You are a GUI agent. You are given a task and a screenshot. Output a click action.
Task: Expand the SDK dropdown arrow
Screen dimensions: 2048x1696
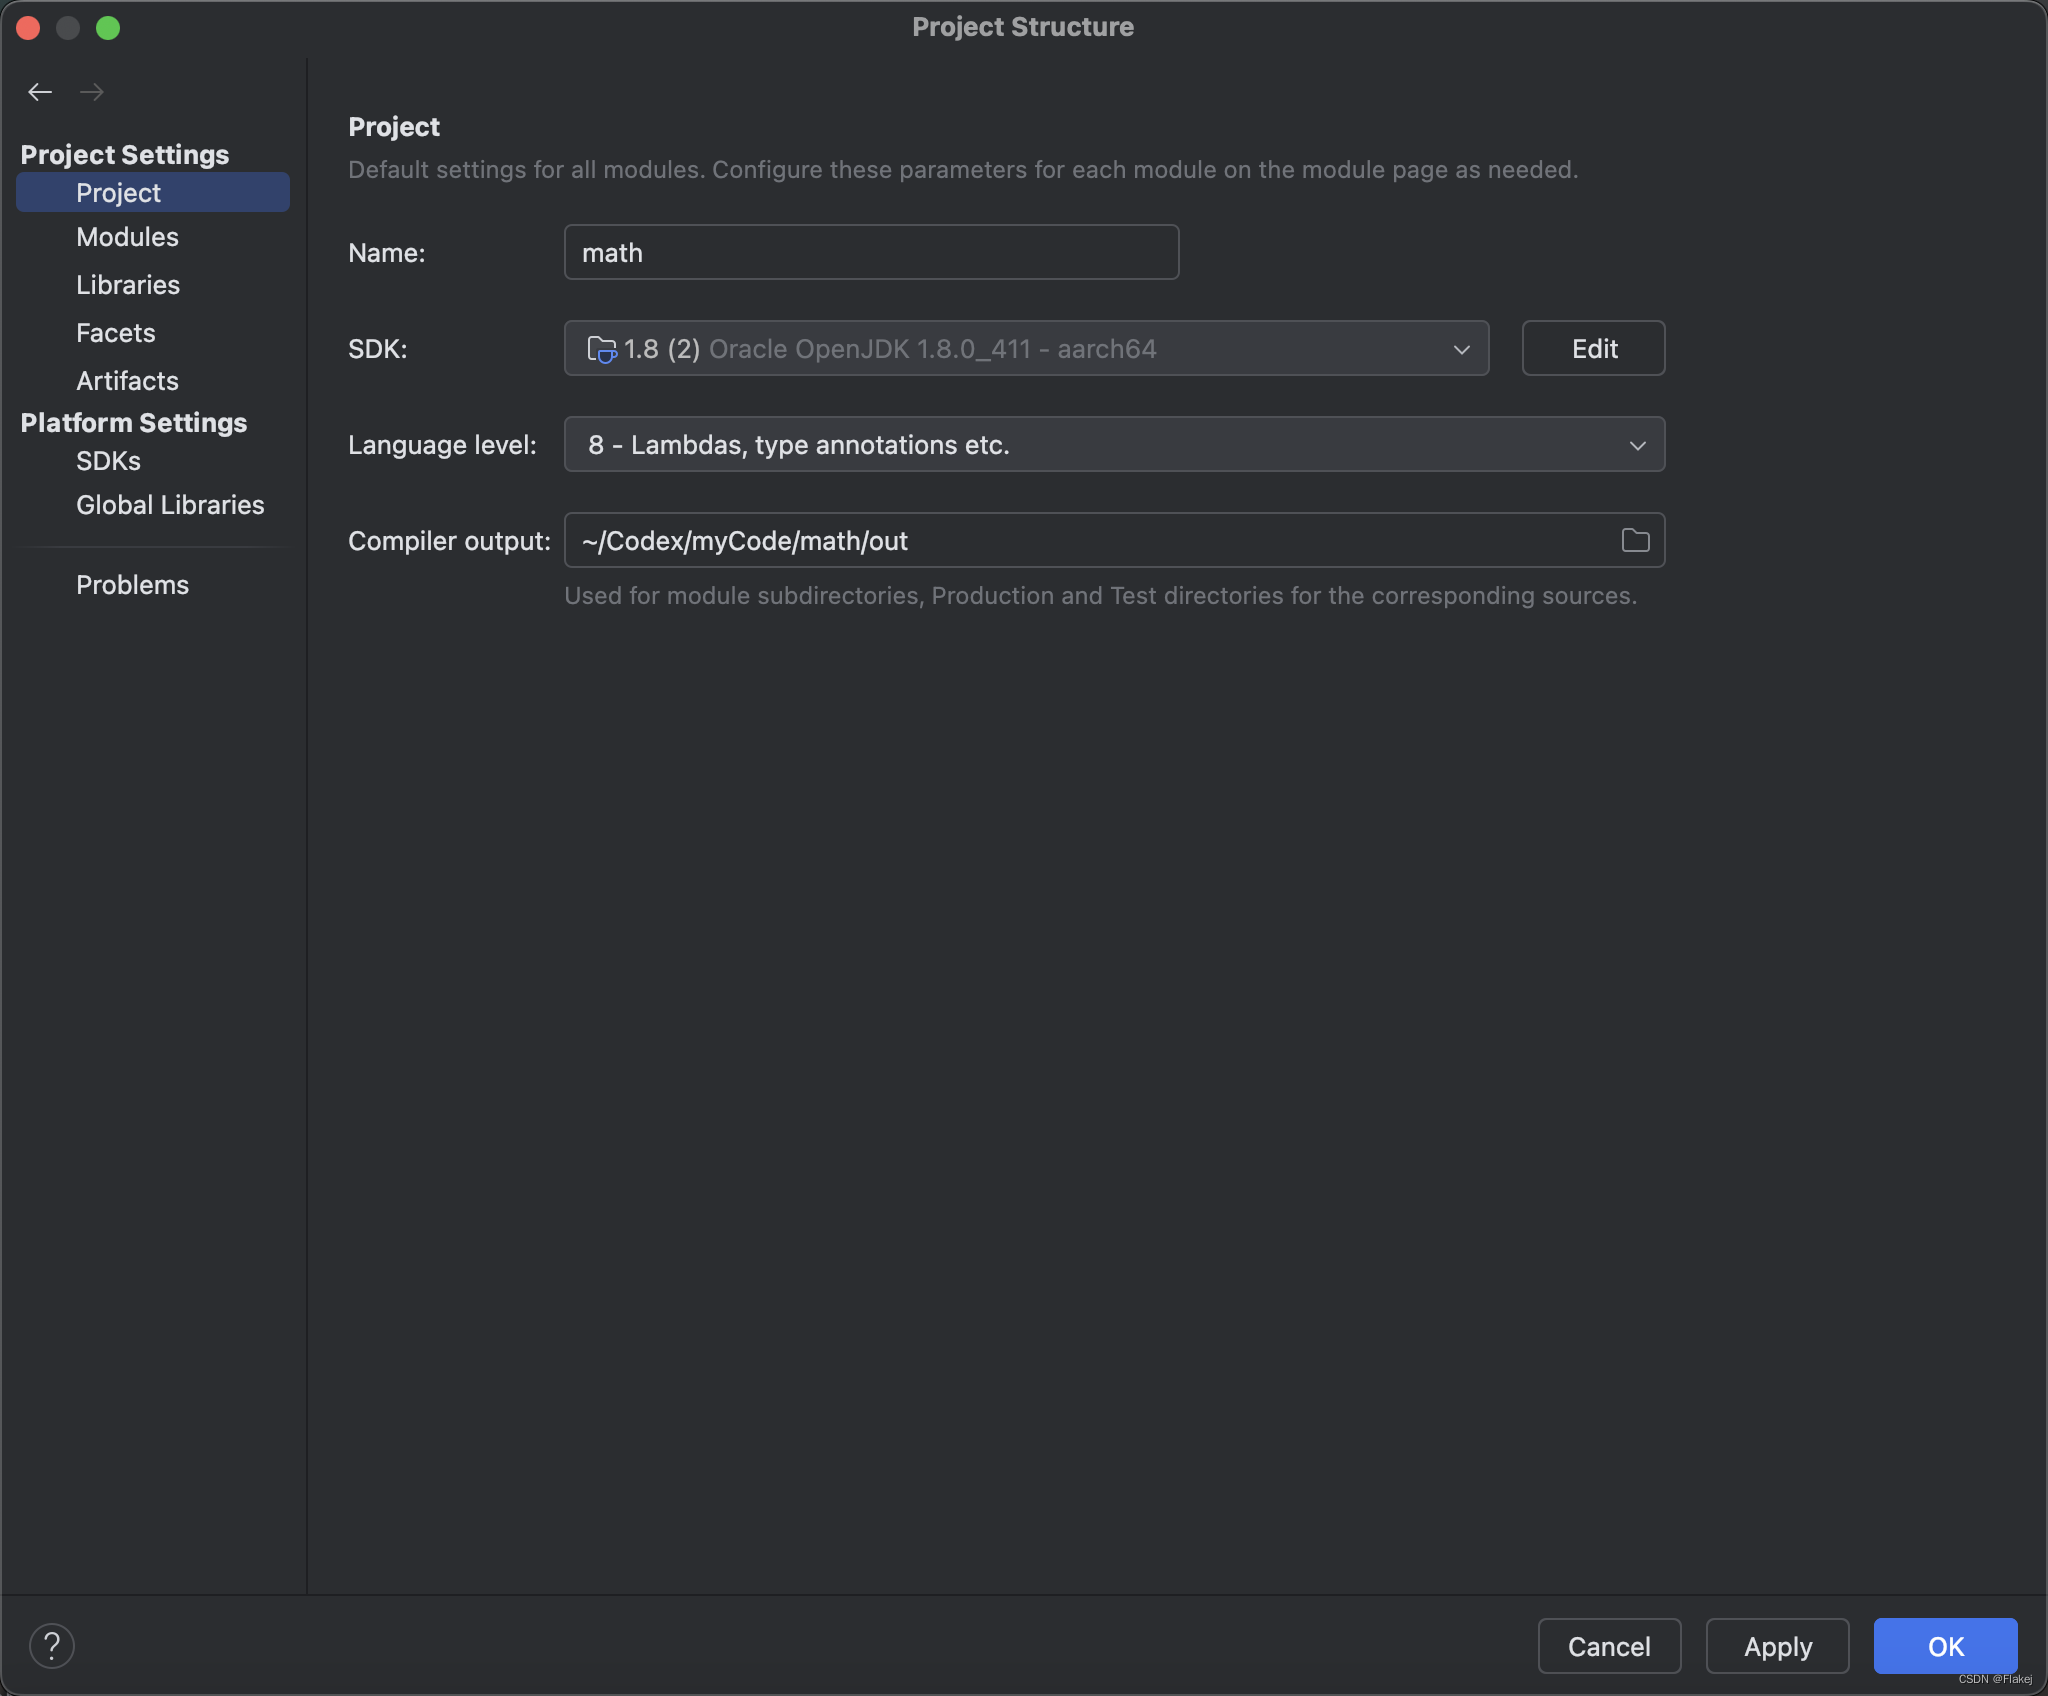[x=1461, y=349]
